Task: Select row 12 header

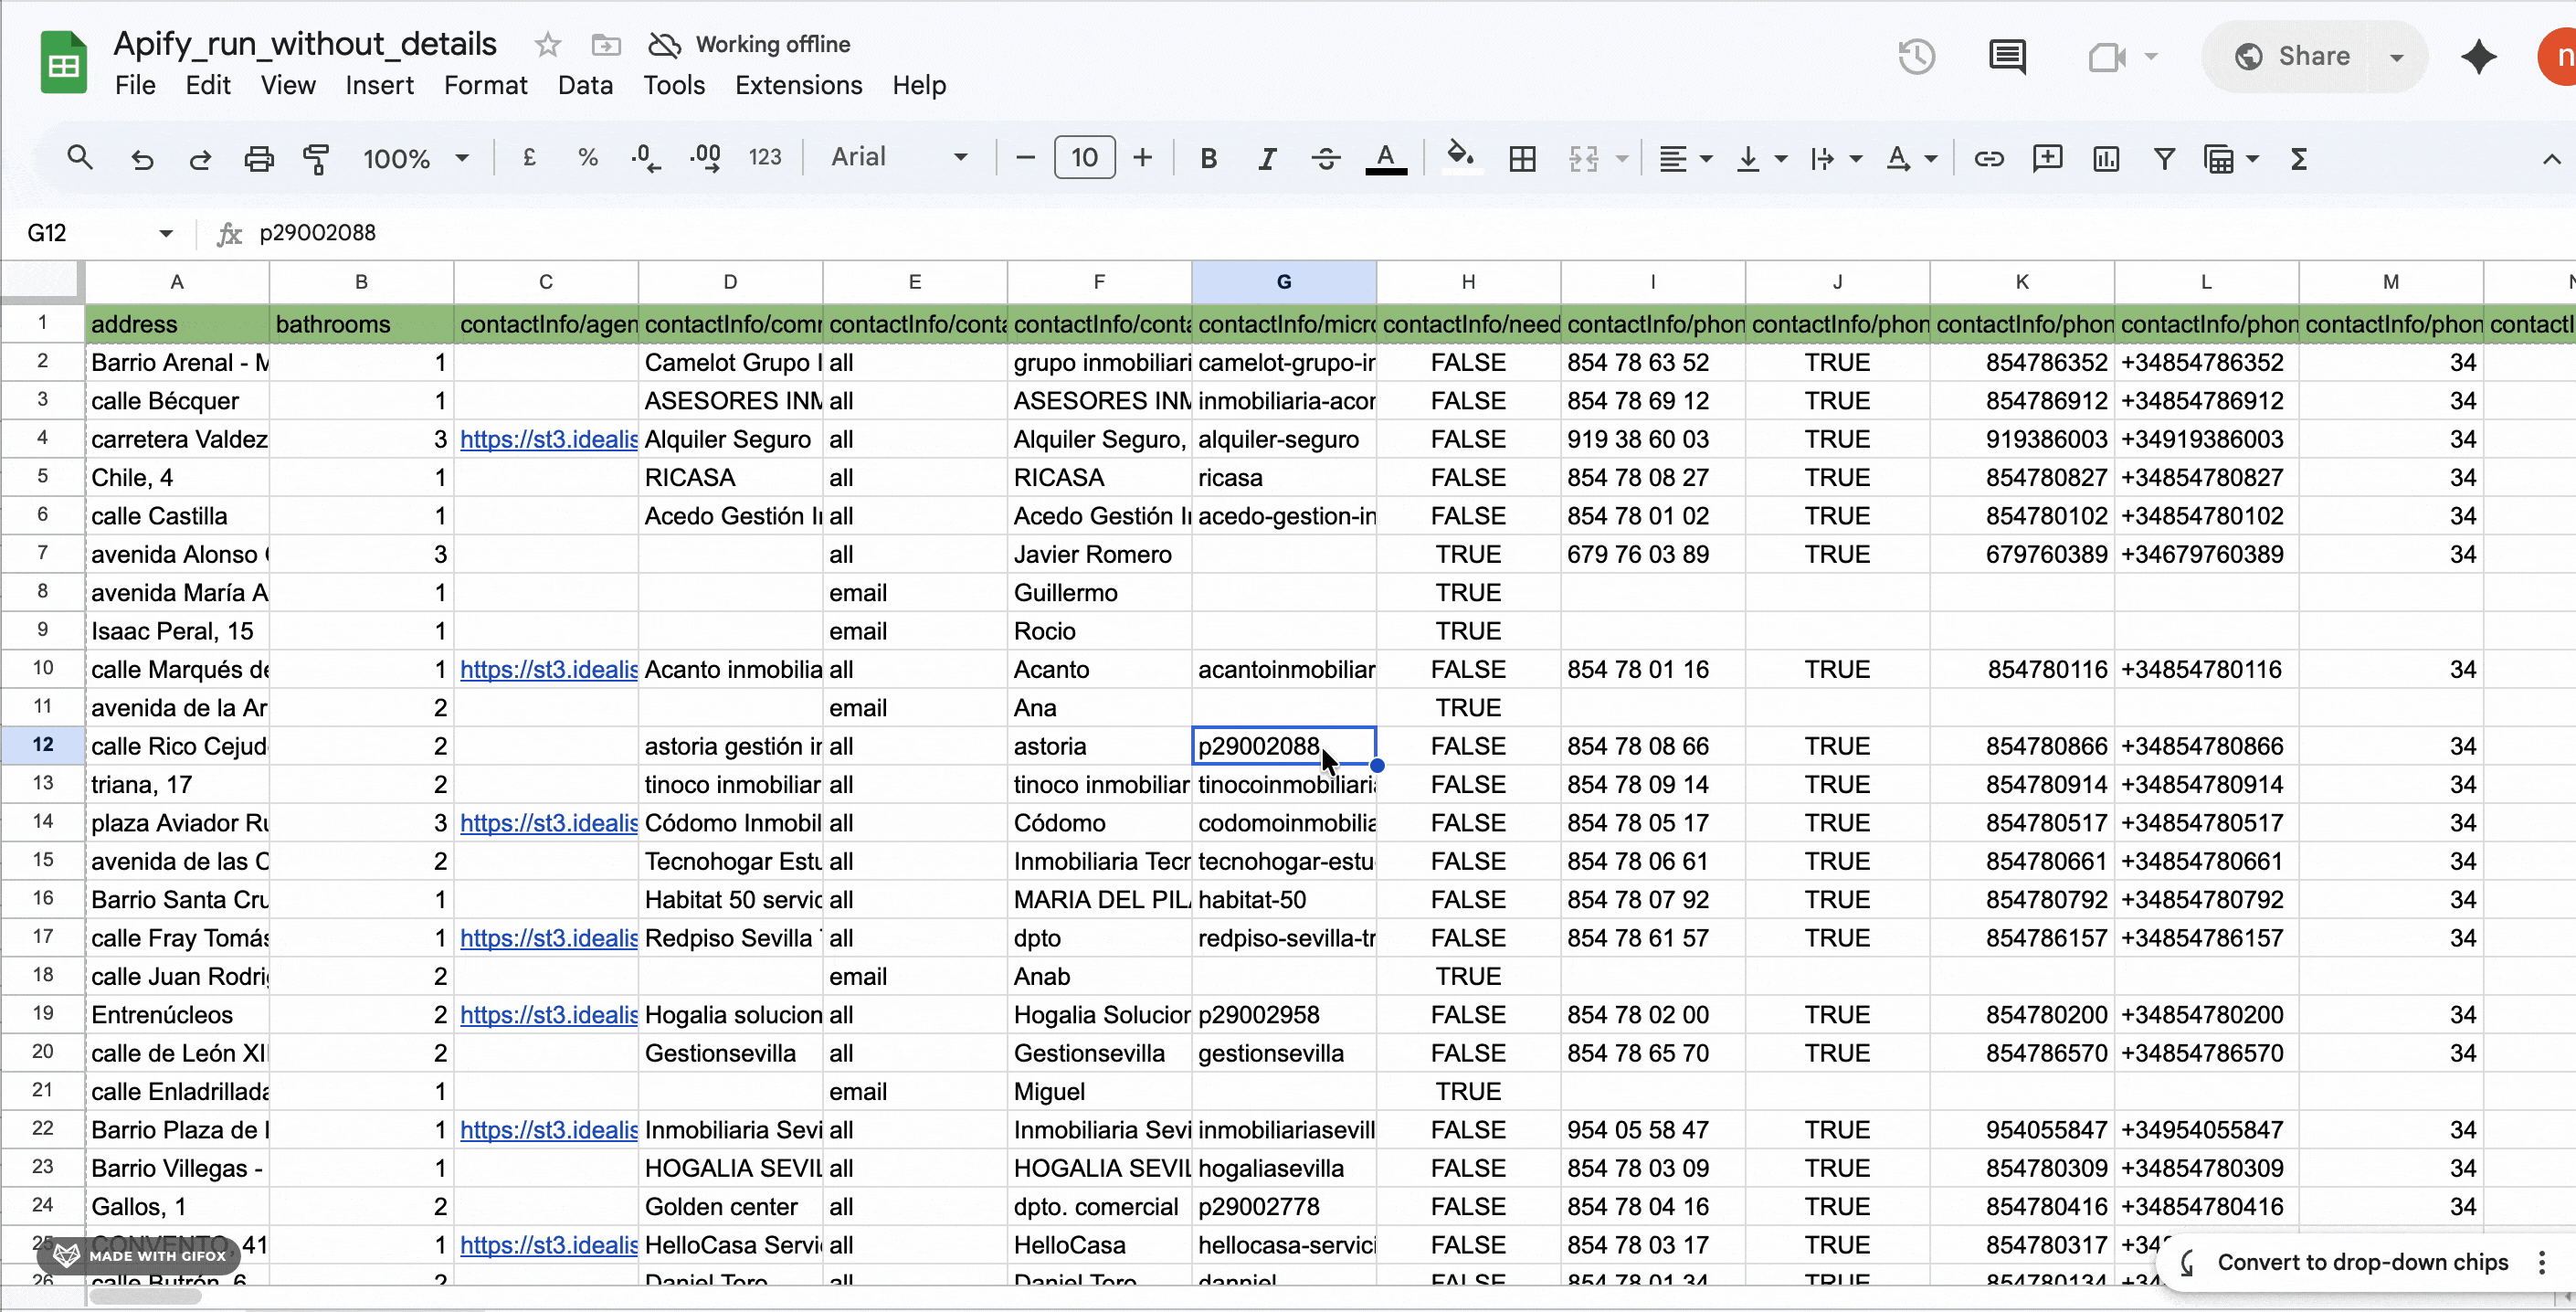Action: 42,745
